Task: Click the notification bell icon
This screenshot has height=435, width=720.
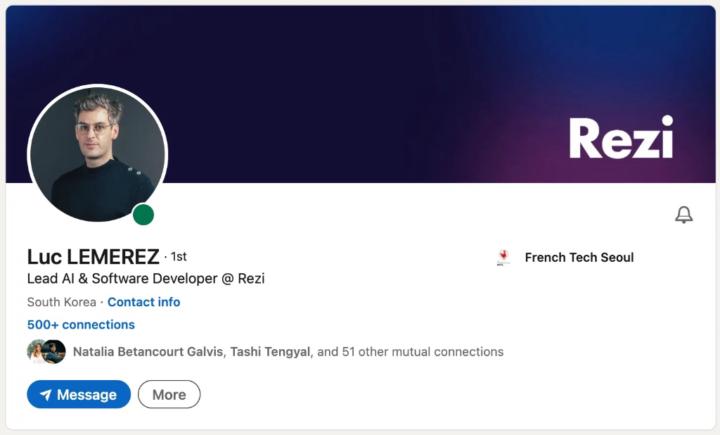Action: (684, 214)
